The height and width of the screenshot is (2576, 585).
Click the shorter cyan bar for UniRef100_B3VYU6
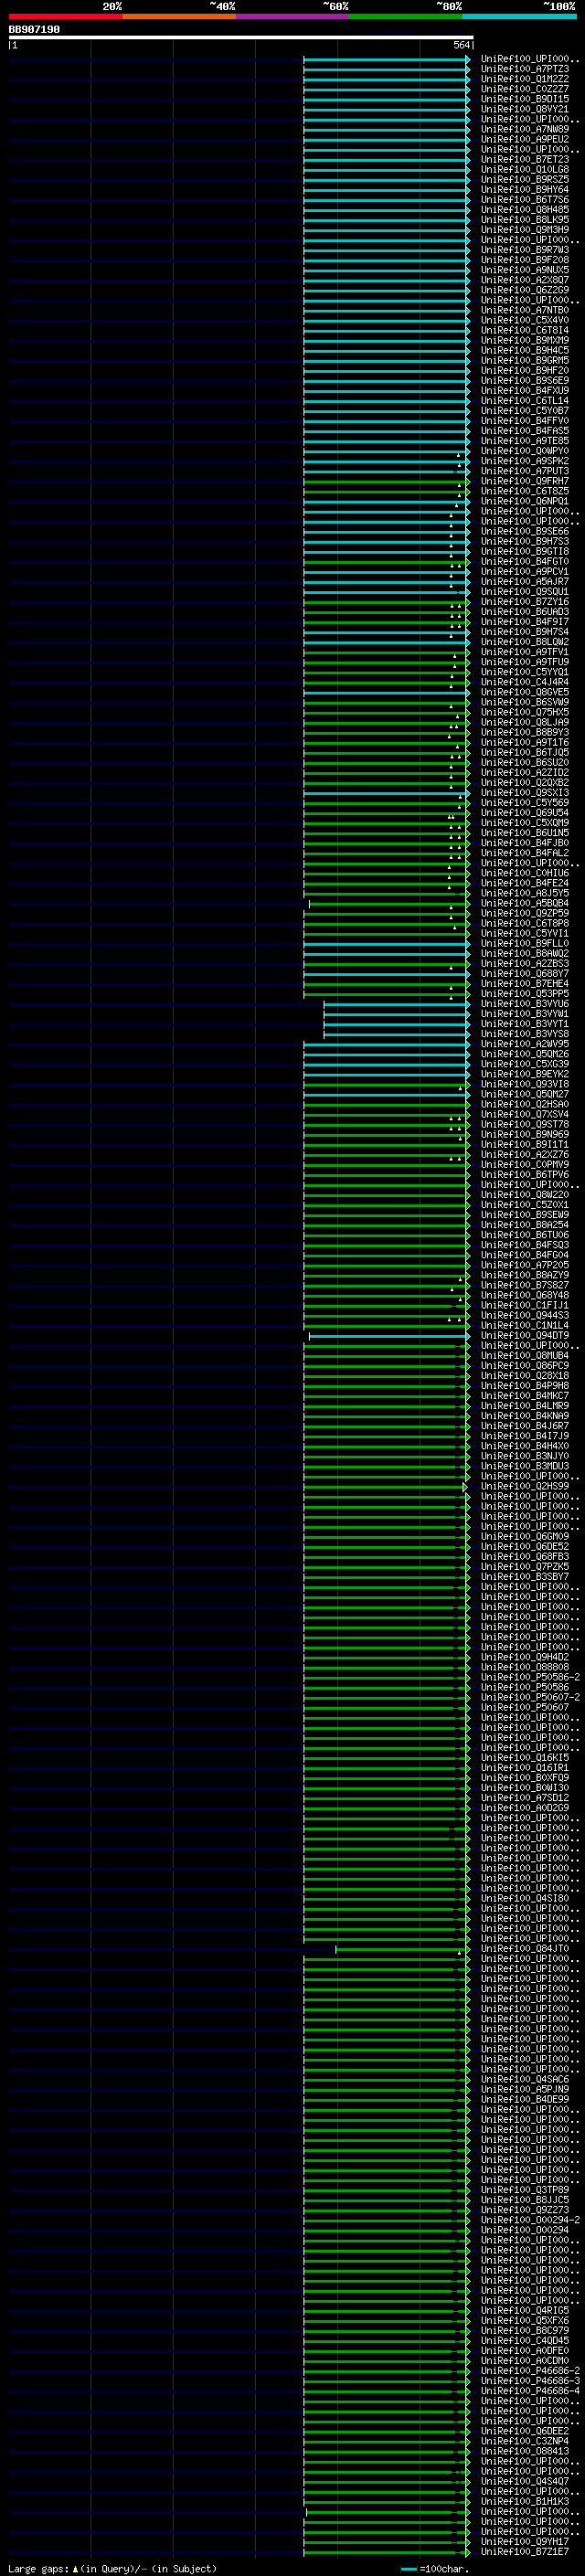[x=396, y=1004]
